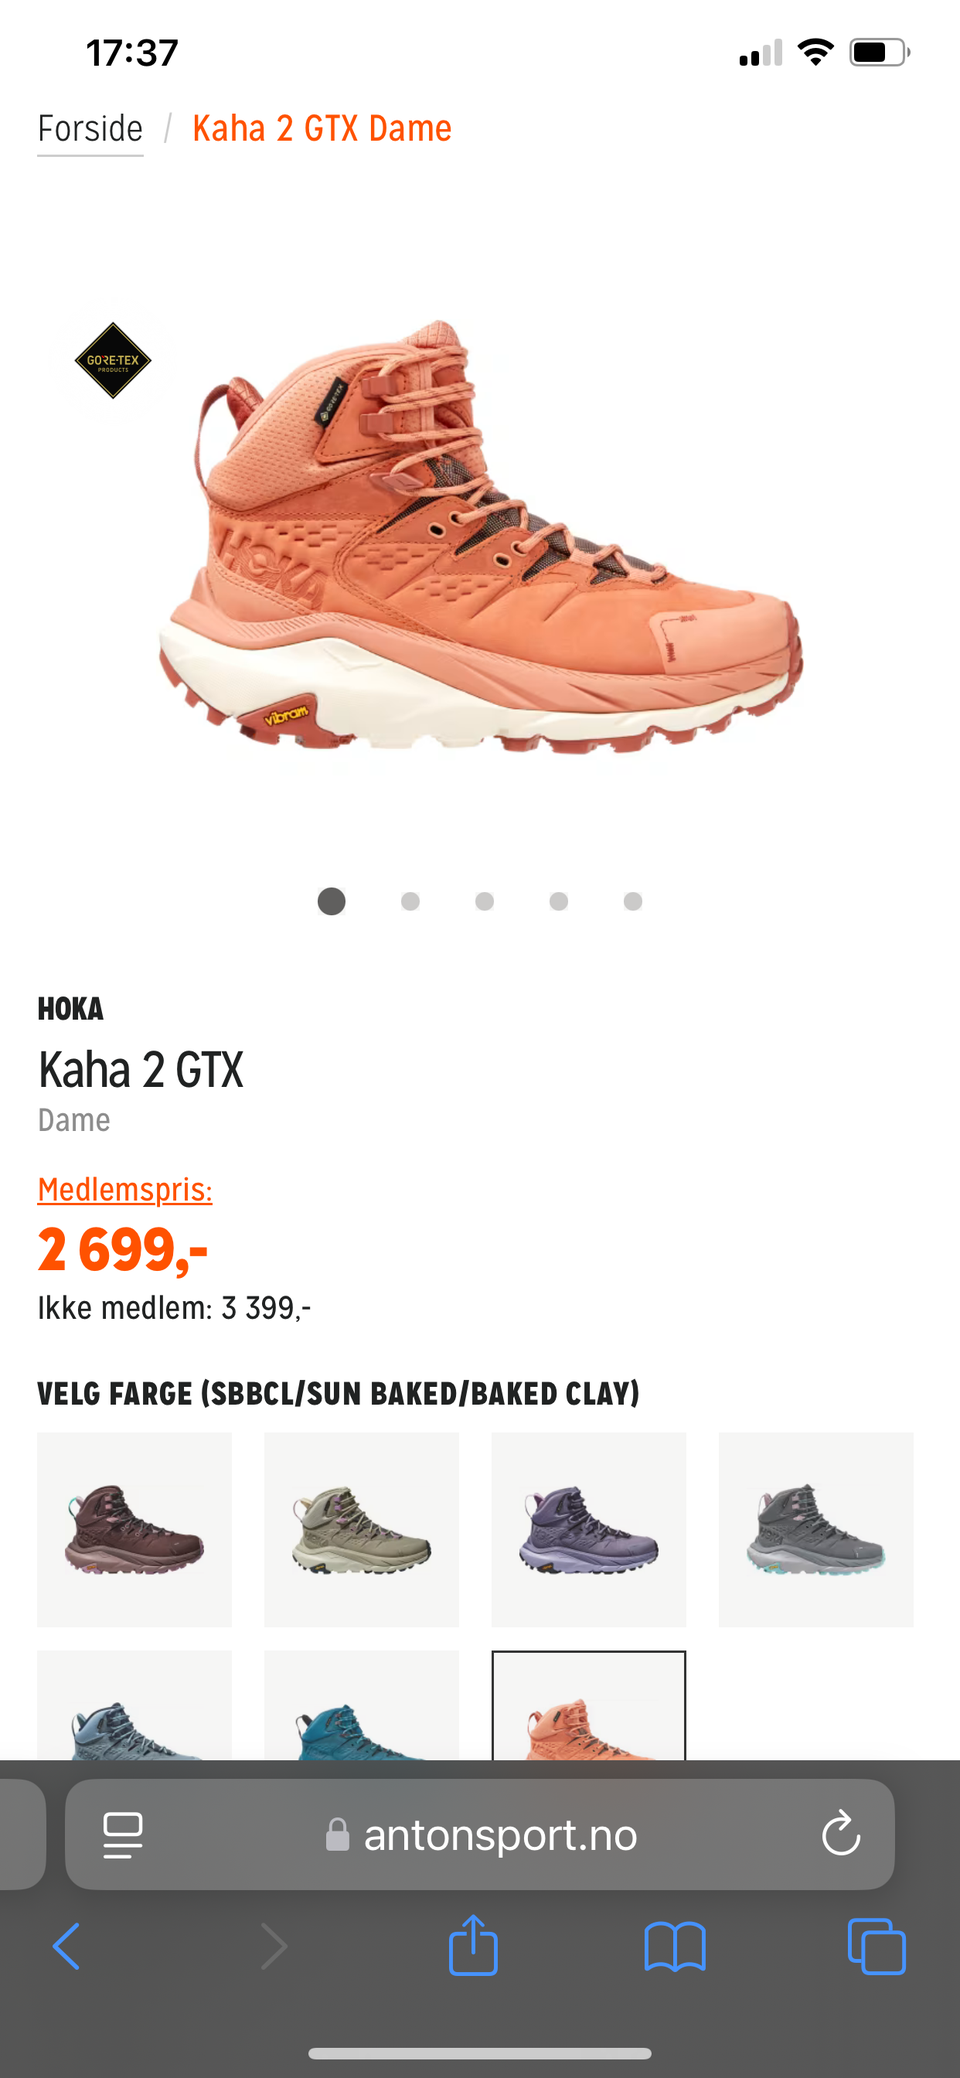Go to the Forside breadcrumb link
Screen dimensions: 960x2078
click(x=90, y=129)
